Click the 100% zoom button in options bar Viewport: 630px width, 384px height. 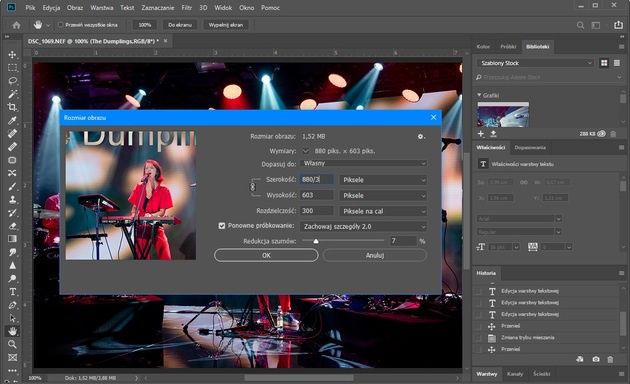pos(145,25)
